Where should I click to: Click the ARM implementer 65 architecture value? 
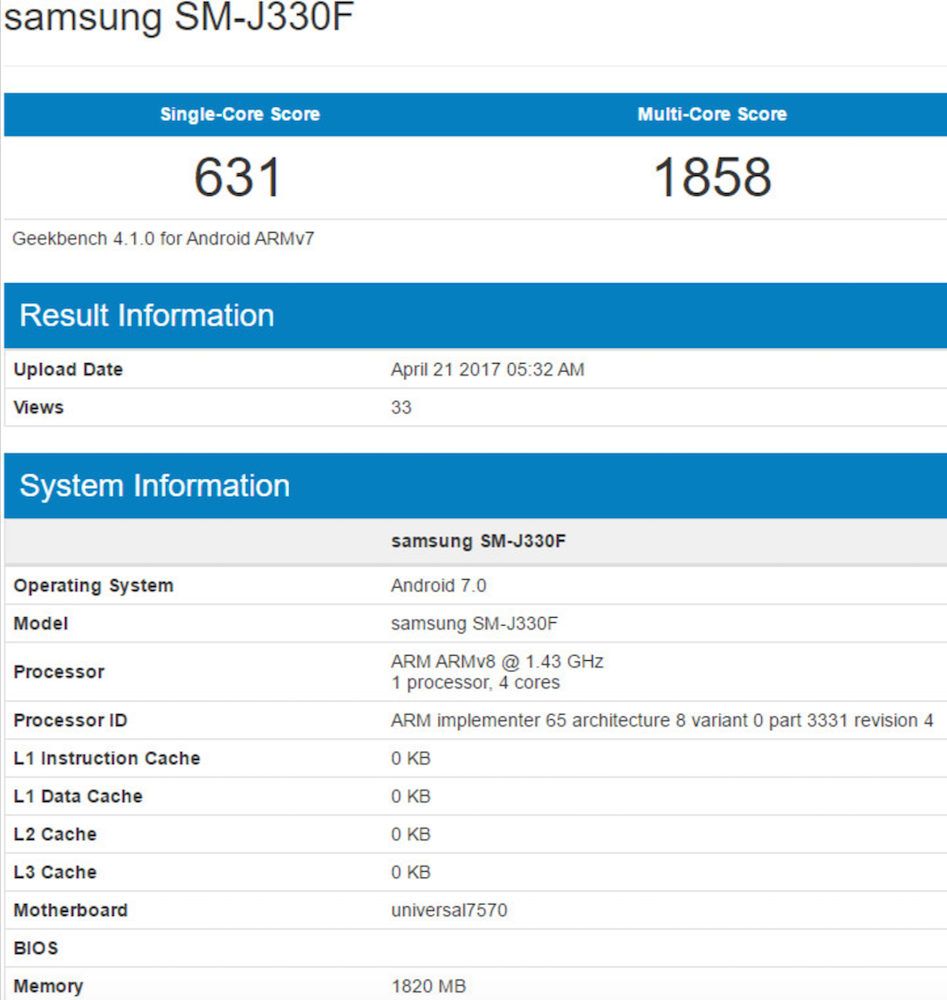tap(661, 721)
